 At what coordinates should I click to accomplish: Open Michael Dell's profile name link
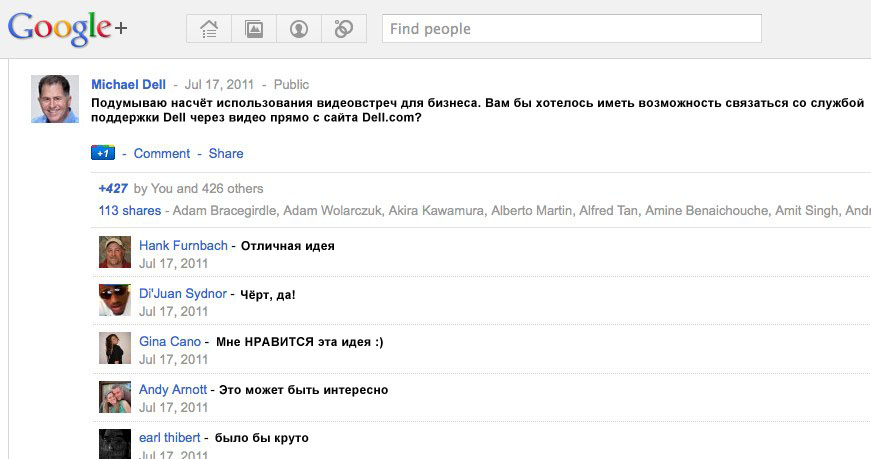[x=128, y=84]
